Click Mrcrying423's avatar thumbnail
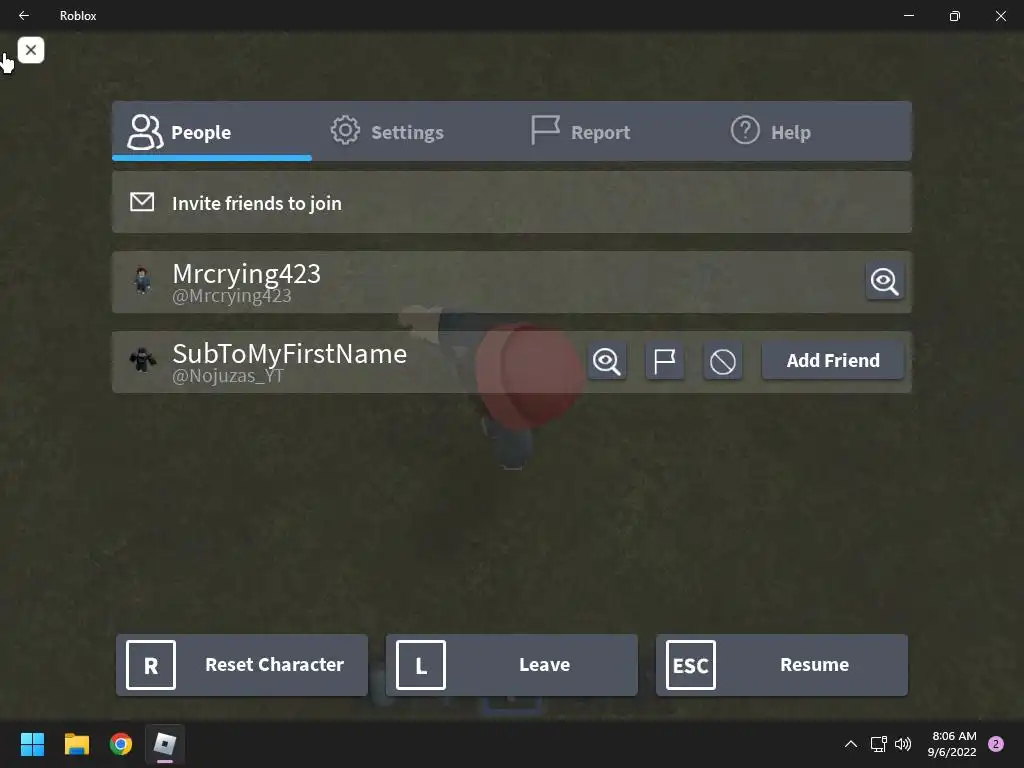 tap(142, 281)
